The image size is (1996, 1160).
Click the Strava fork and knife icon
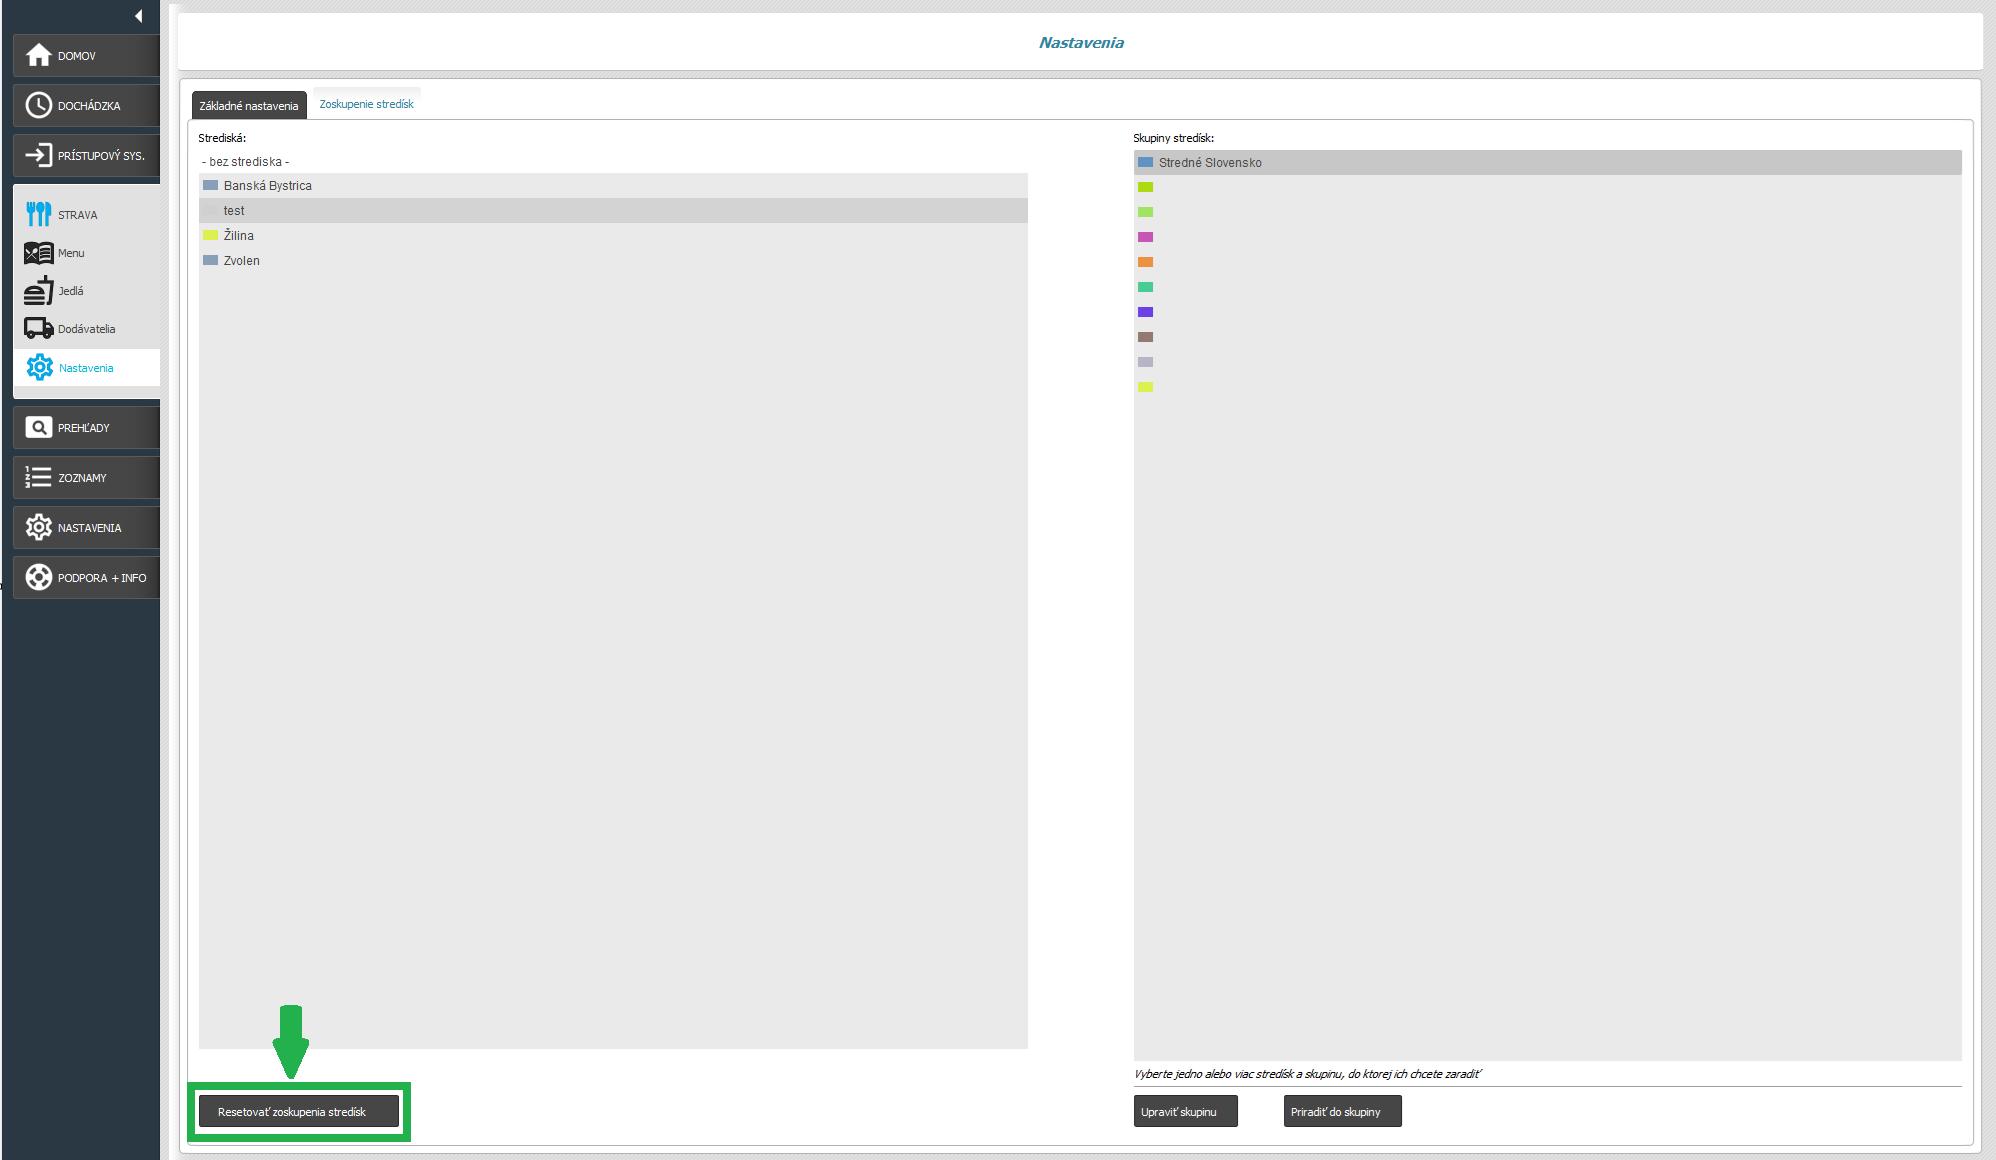pos(38,214)
